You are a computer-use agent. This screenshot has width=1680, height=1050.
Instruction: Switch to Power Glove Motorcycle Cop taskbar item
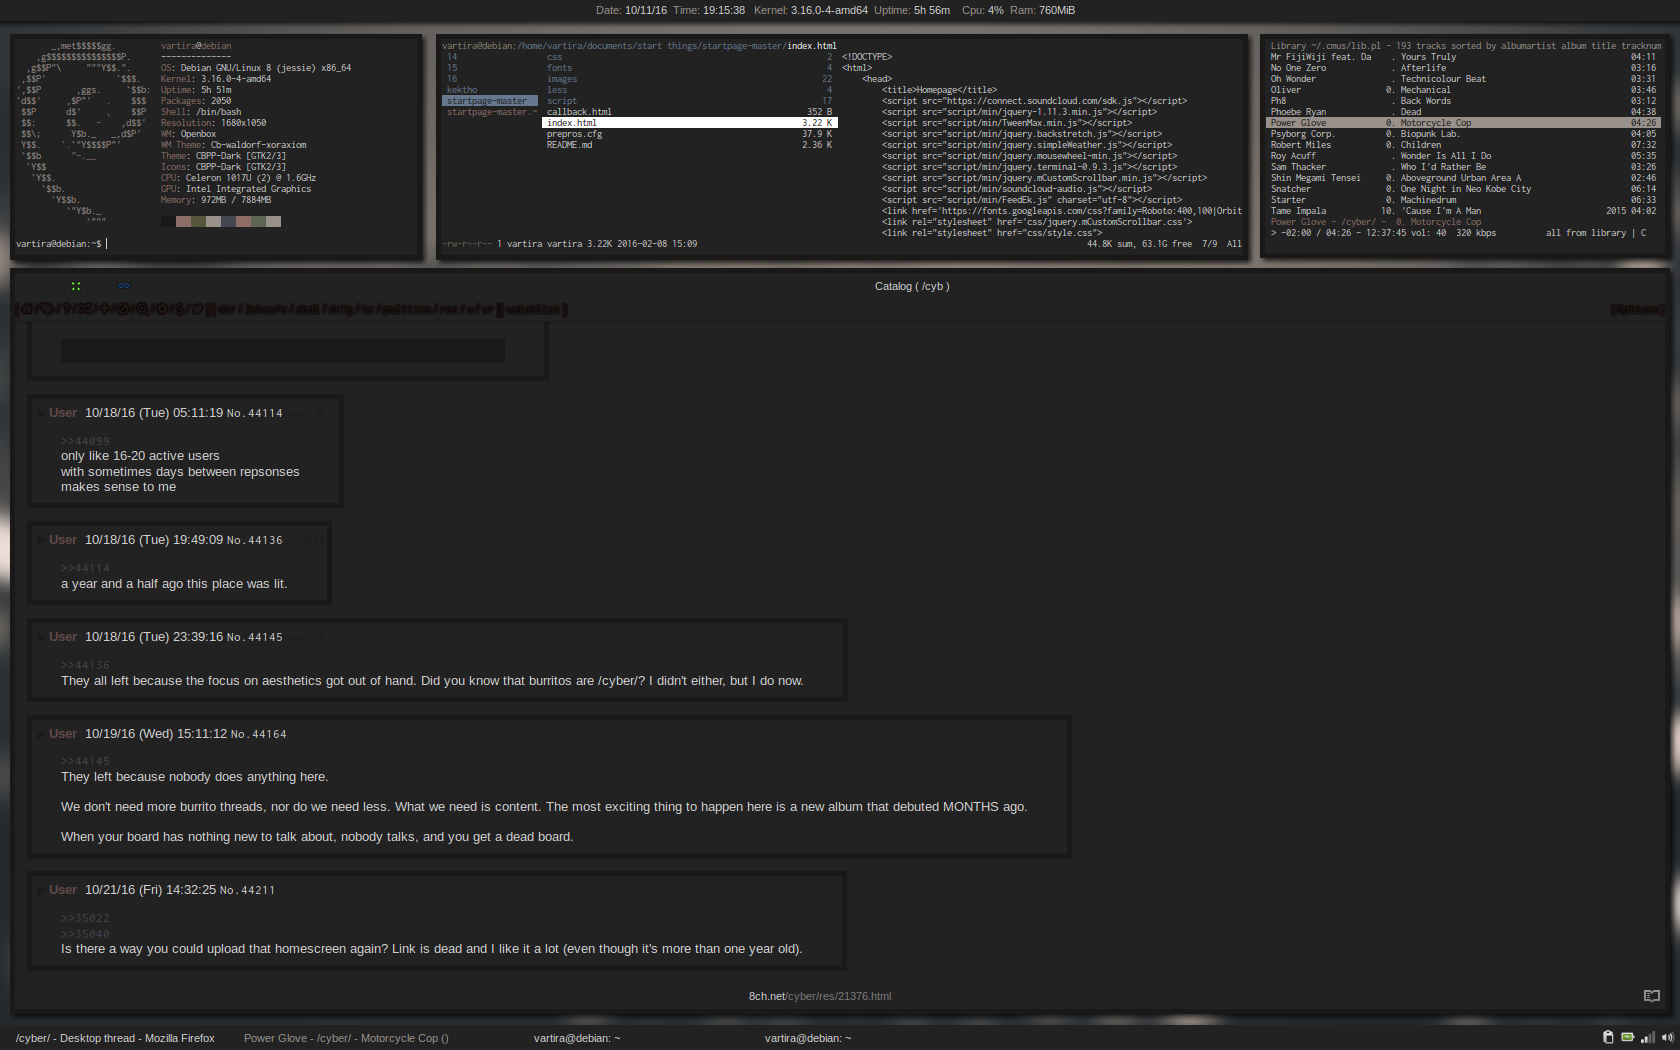[x=346, y=1038]
